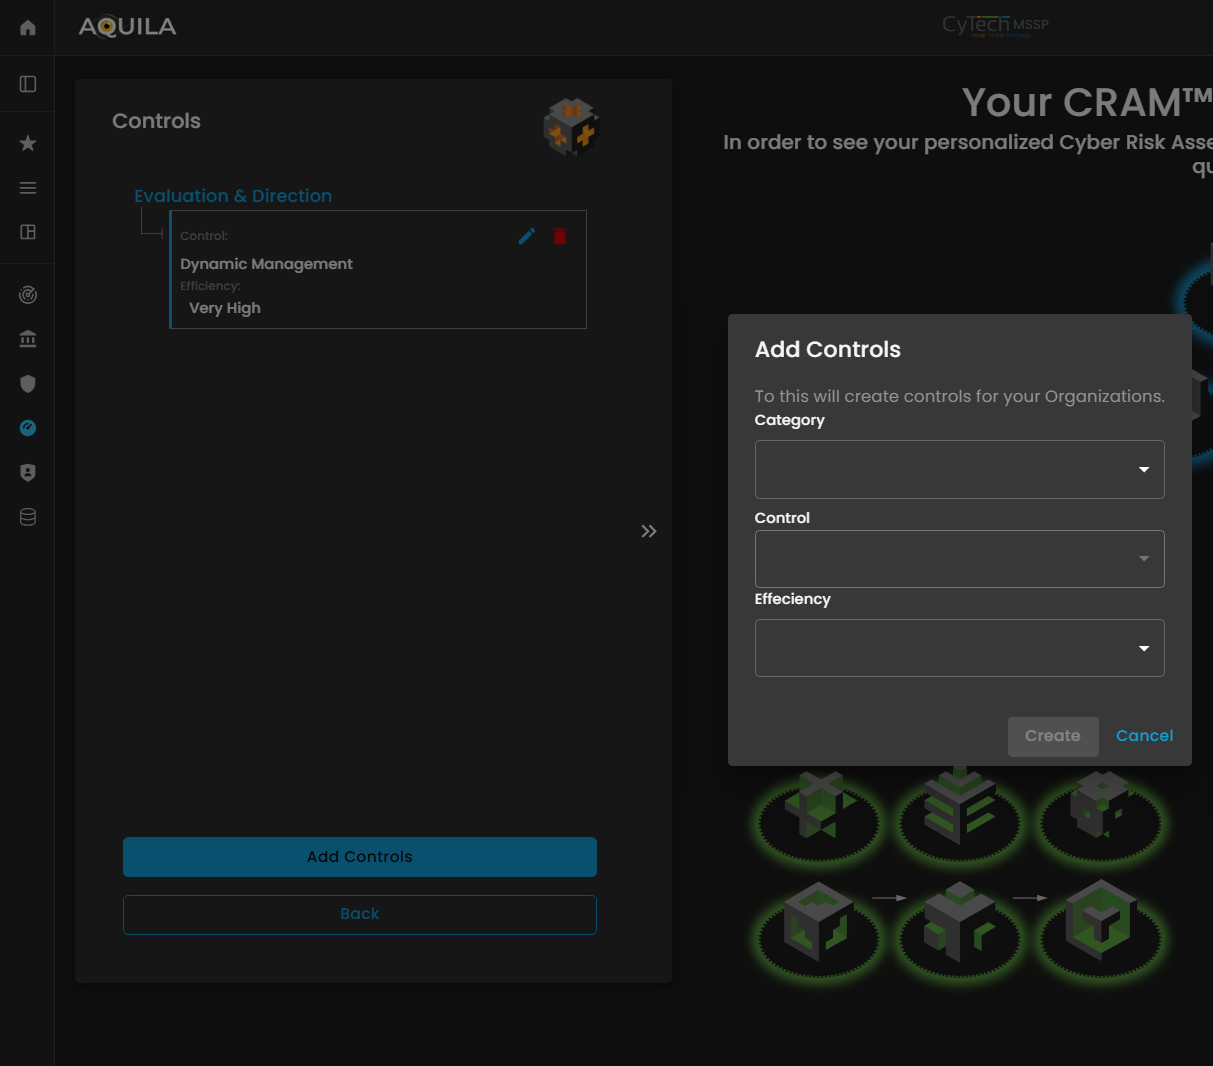Open favorites with the star icon

coord(28,143)
